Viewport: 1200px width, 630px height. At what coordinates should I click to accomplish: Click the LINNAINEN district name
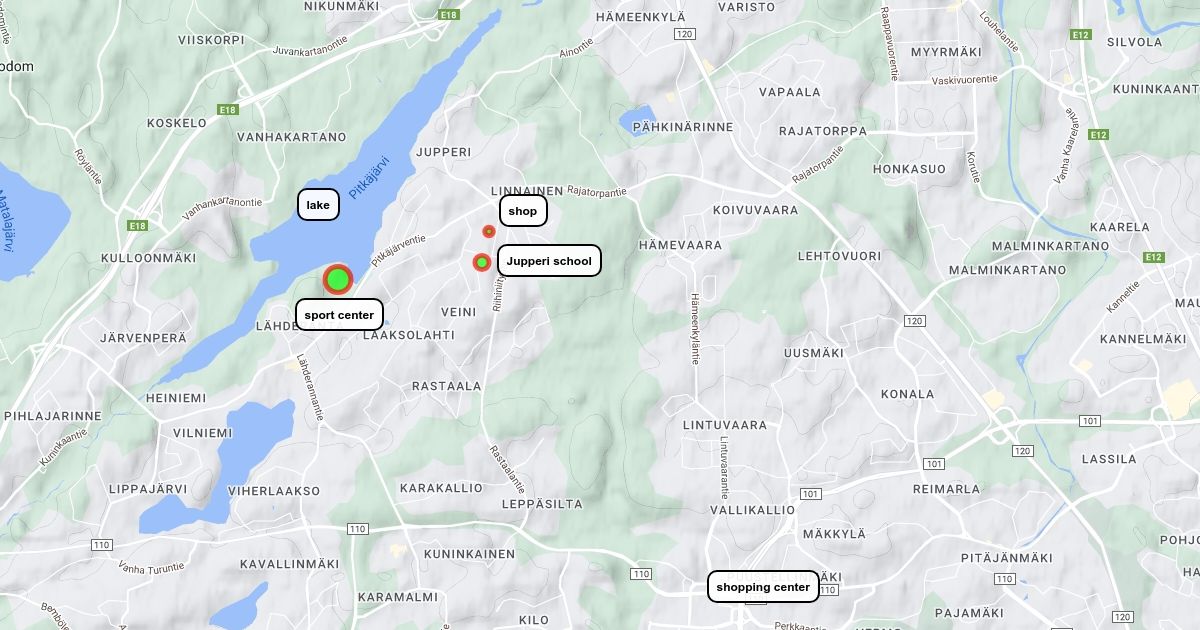click(527, 191)
